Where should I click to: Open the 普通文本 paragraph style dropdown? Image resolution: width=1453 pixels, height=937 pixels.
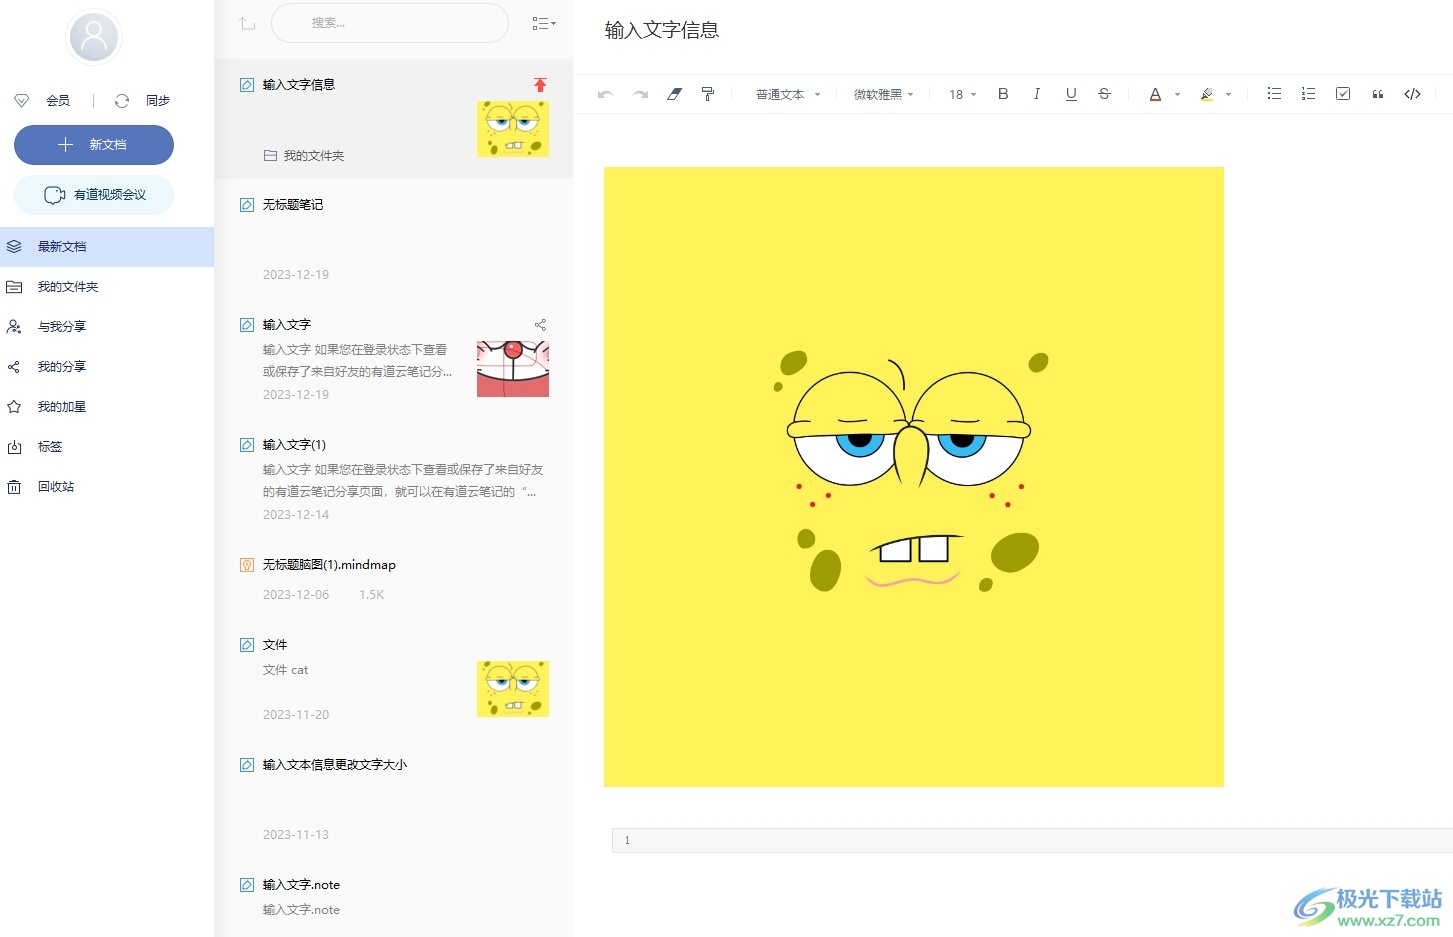point(788,94)
